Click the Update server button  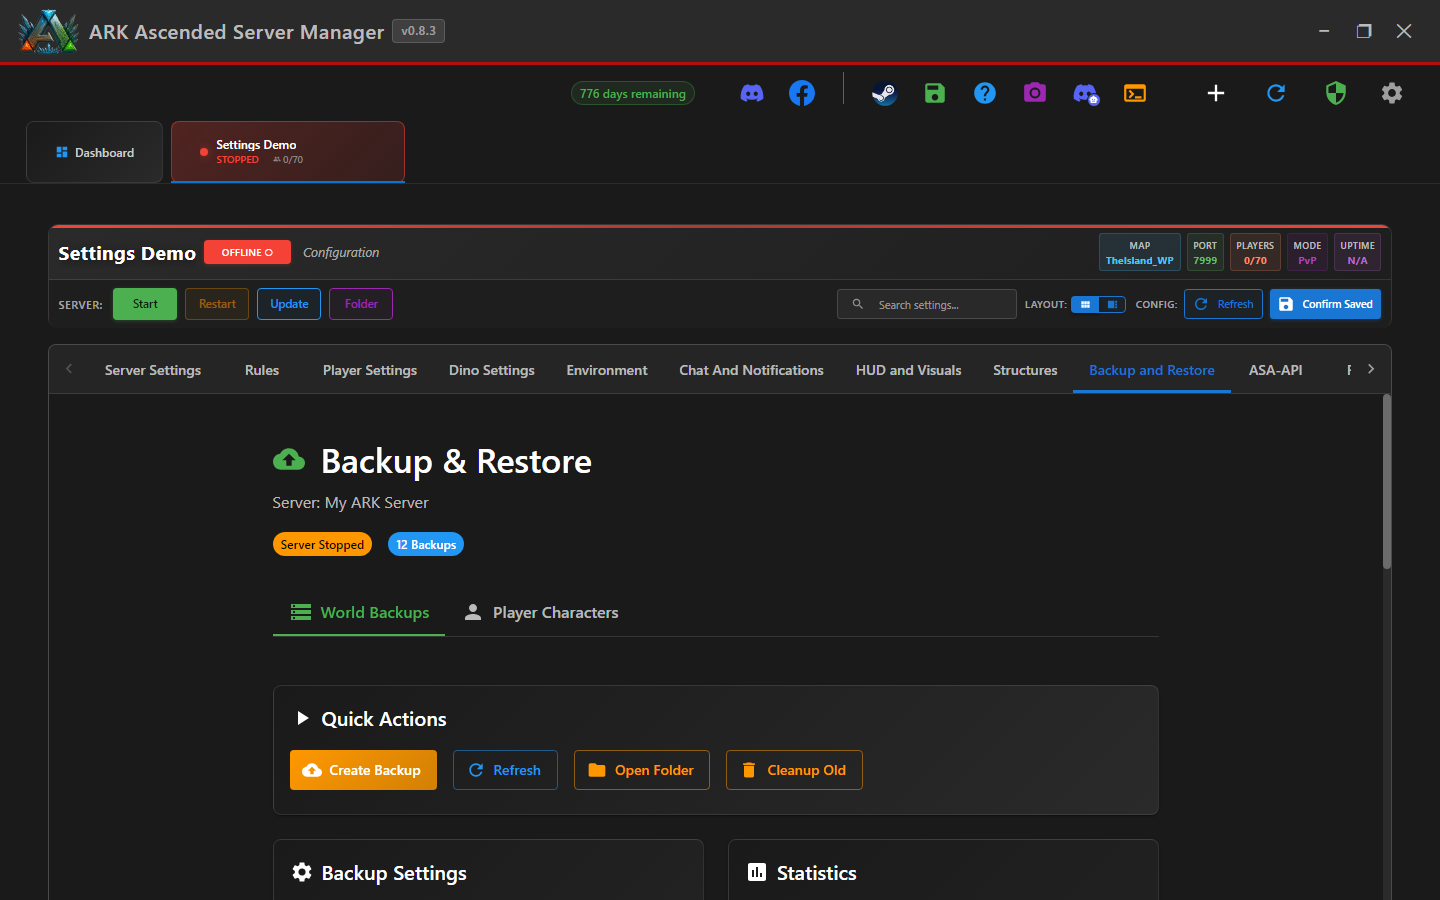289,304
